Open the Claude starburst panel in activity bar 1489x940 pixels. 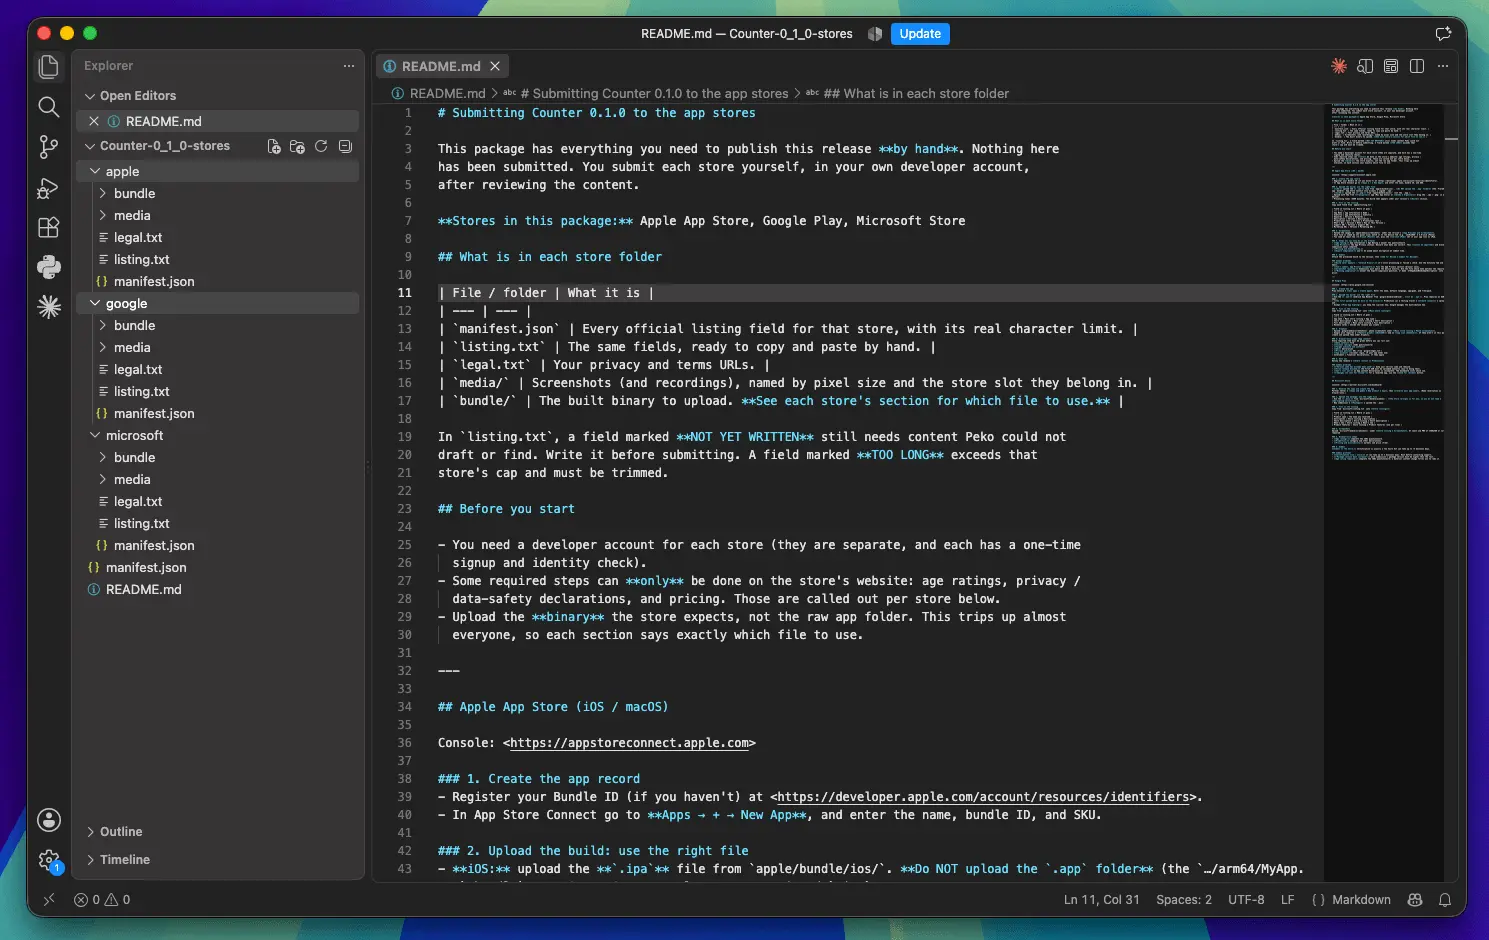pos(48,307)
